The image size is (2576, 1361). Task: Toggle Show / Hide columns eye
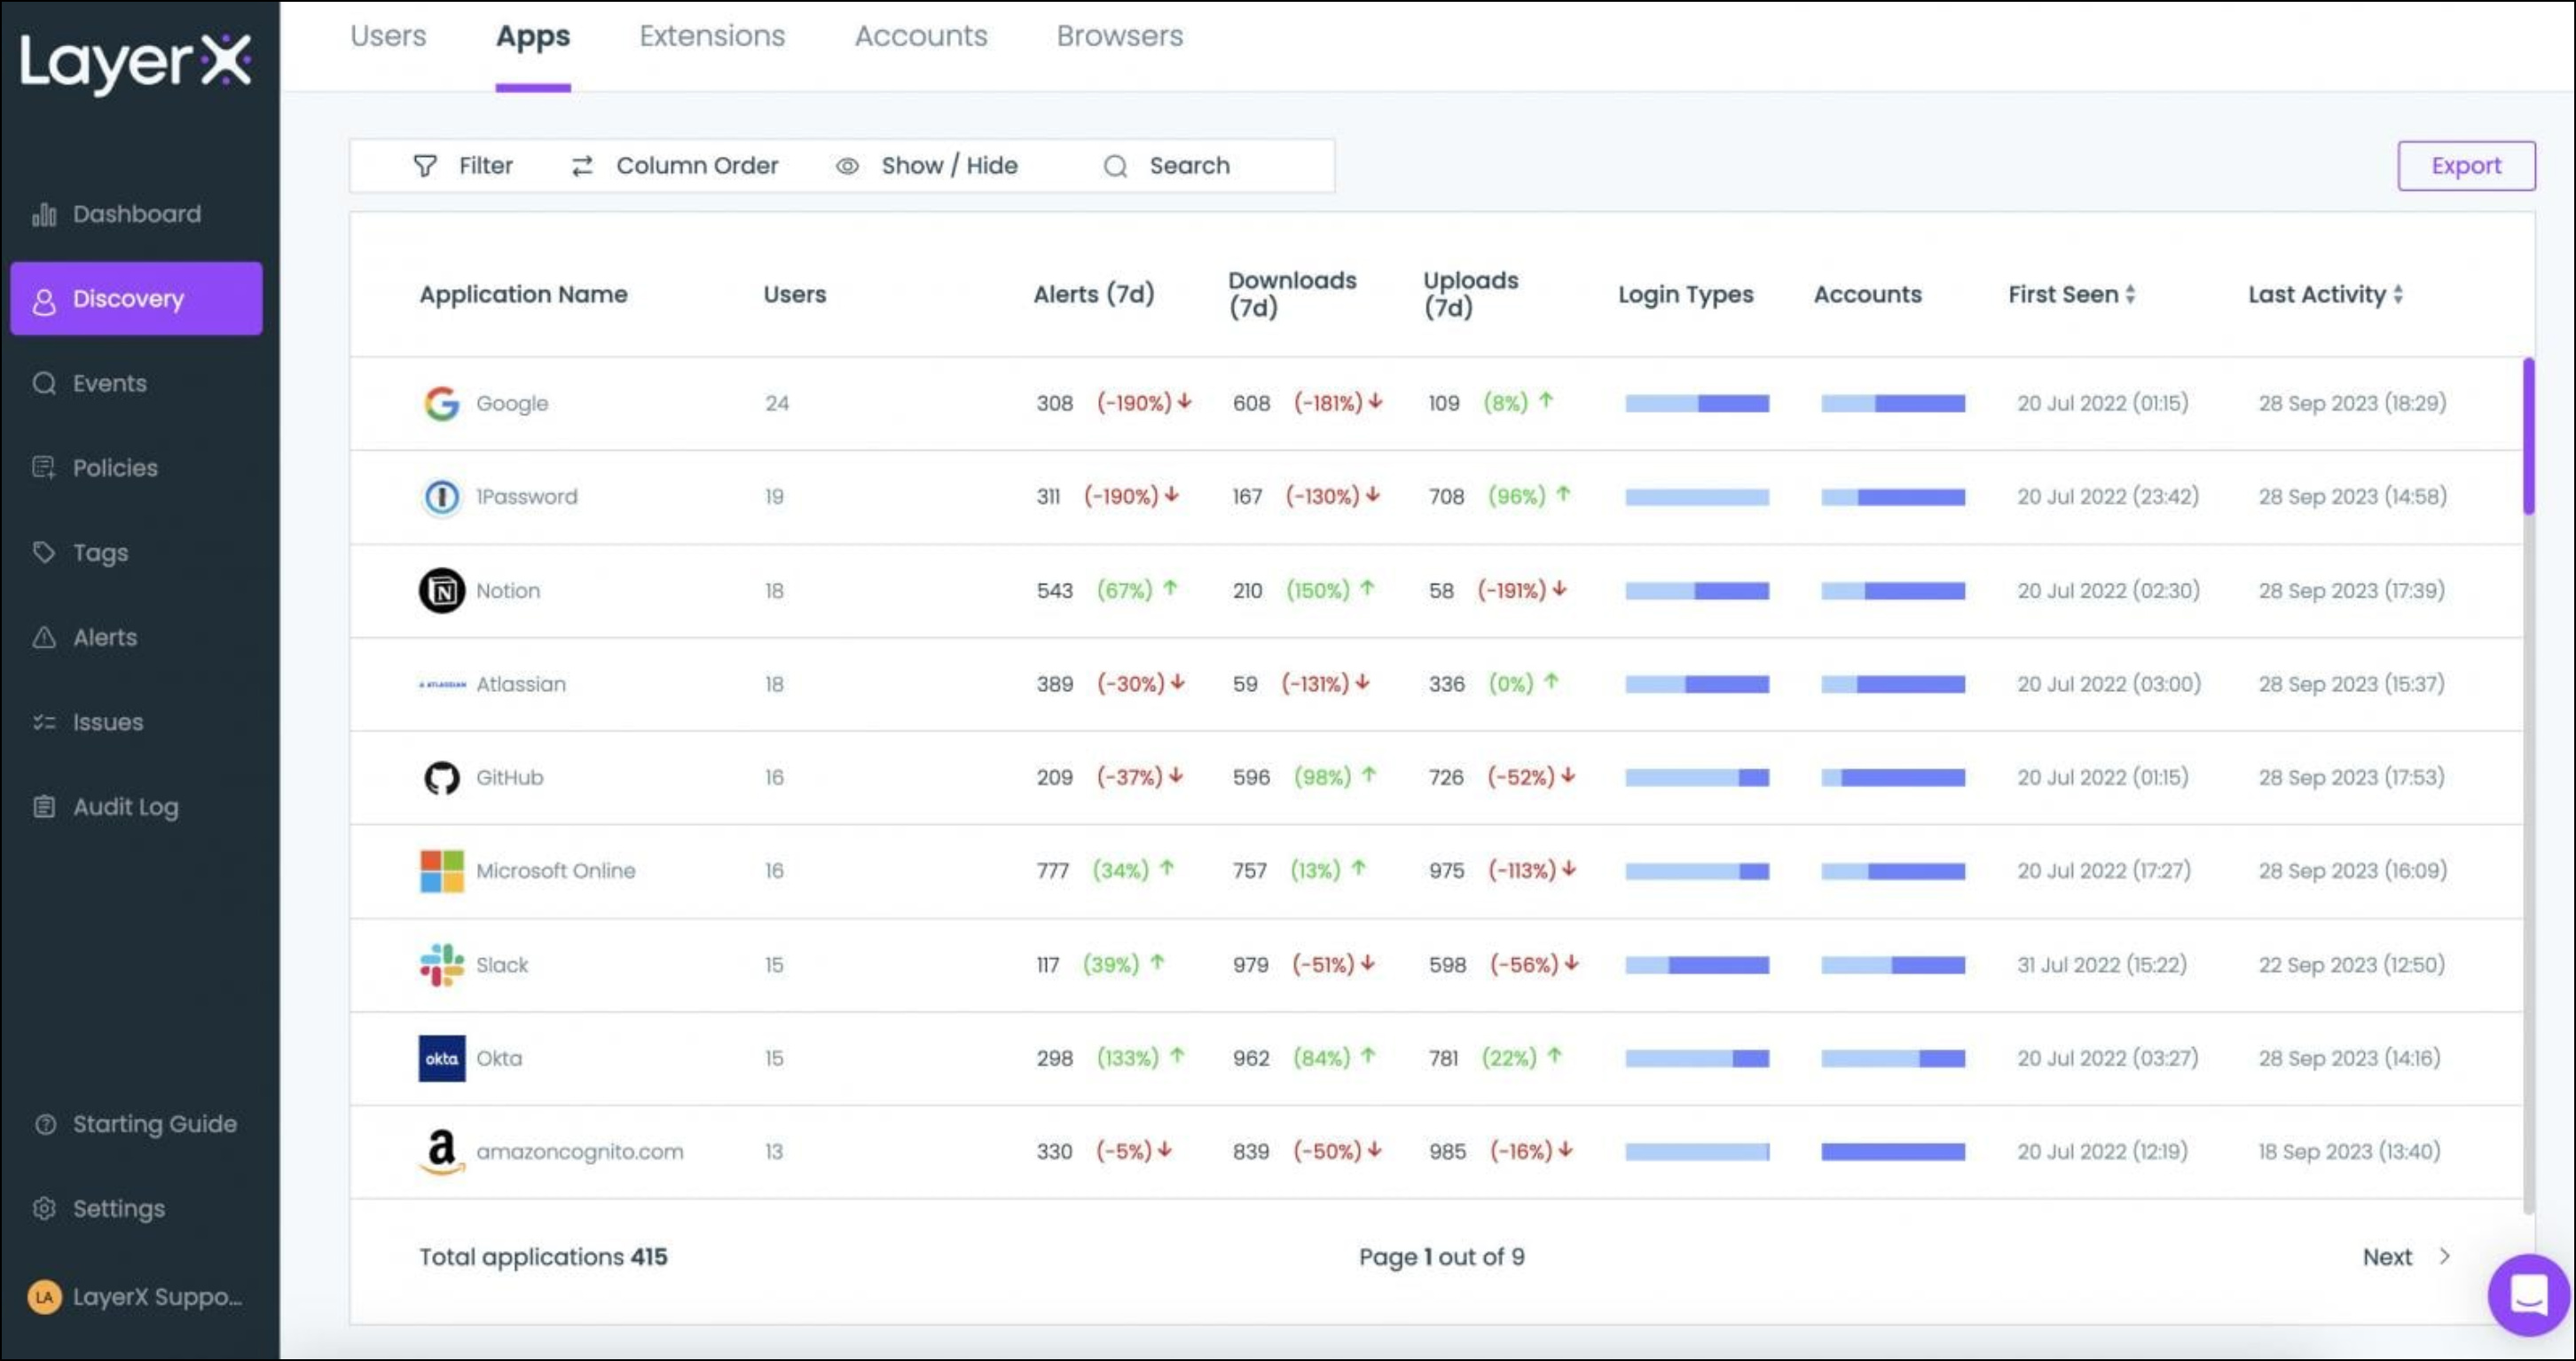(x=847, y=166)
